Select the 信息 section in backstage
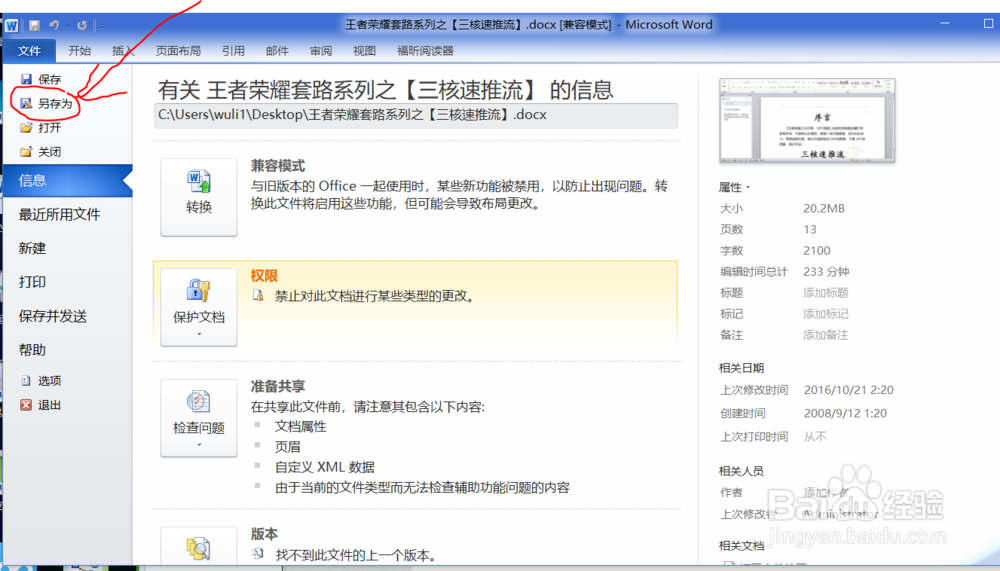Screen dimensions: 1000x571 [x=67, y=181]
